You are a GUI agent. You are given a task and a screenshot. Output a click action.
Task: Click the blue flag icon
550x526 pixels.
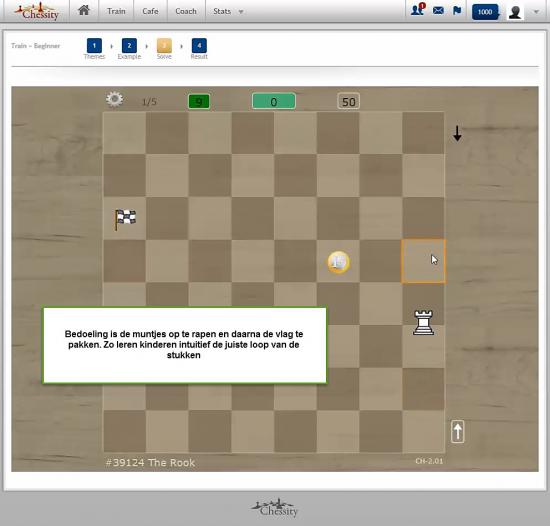[x=457, y=11]
